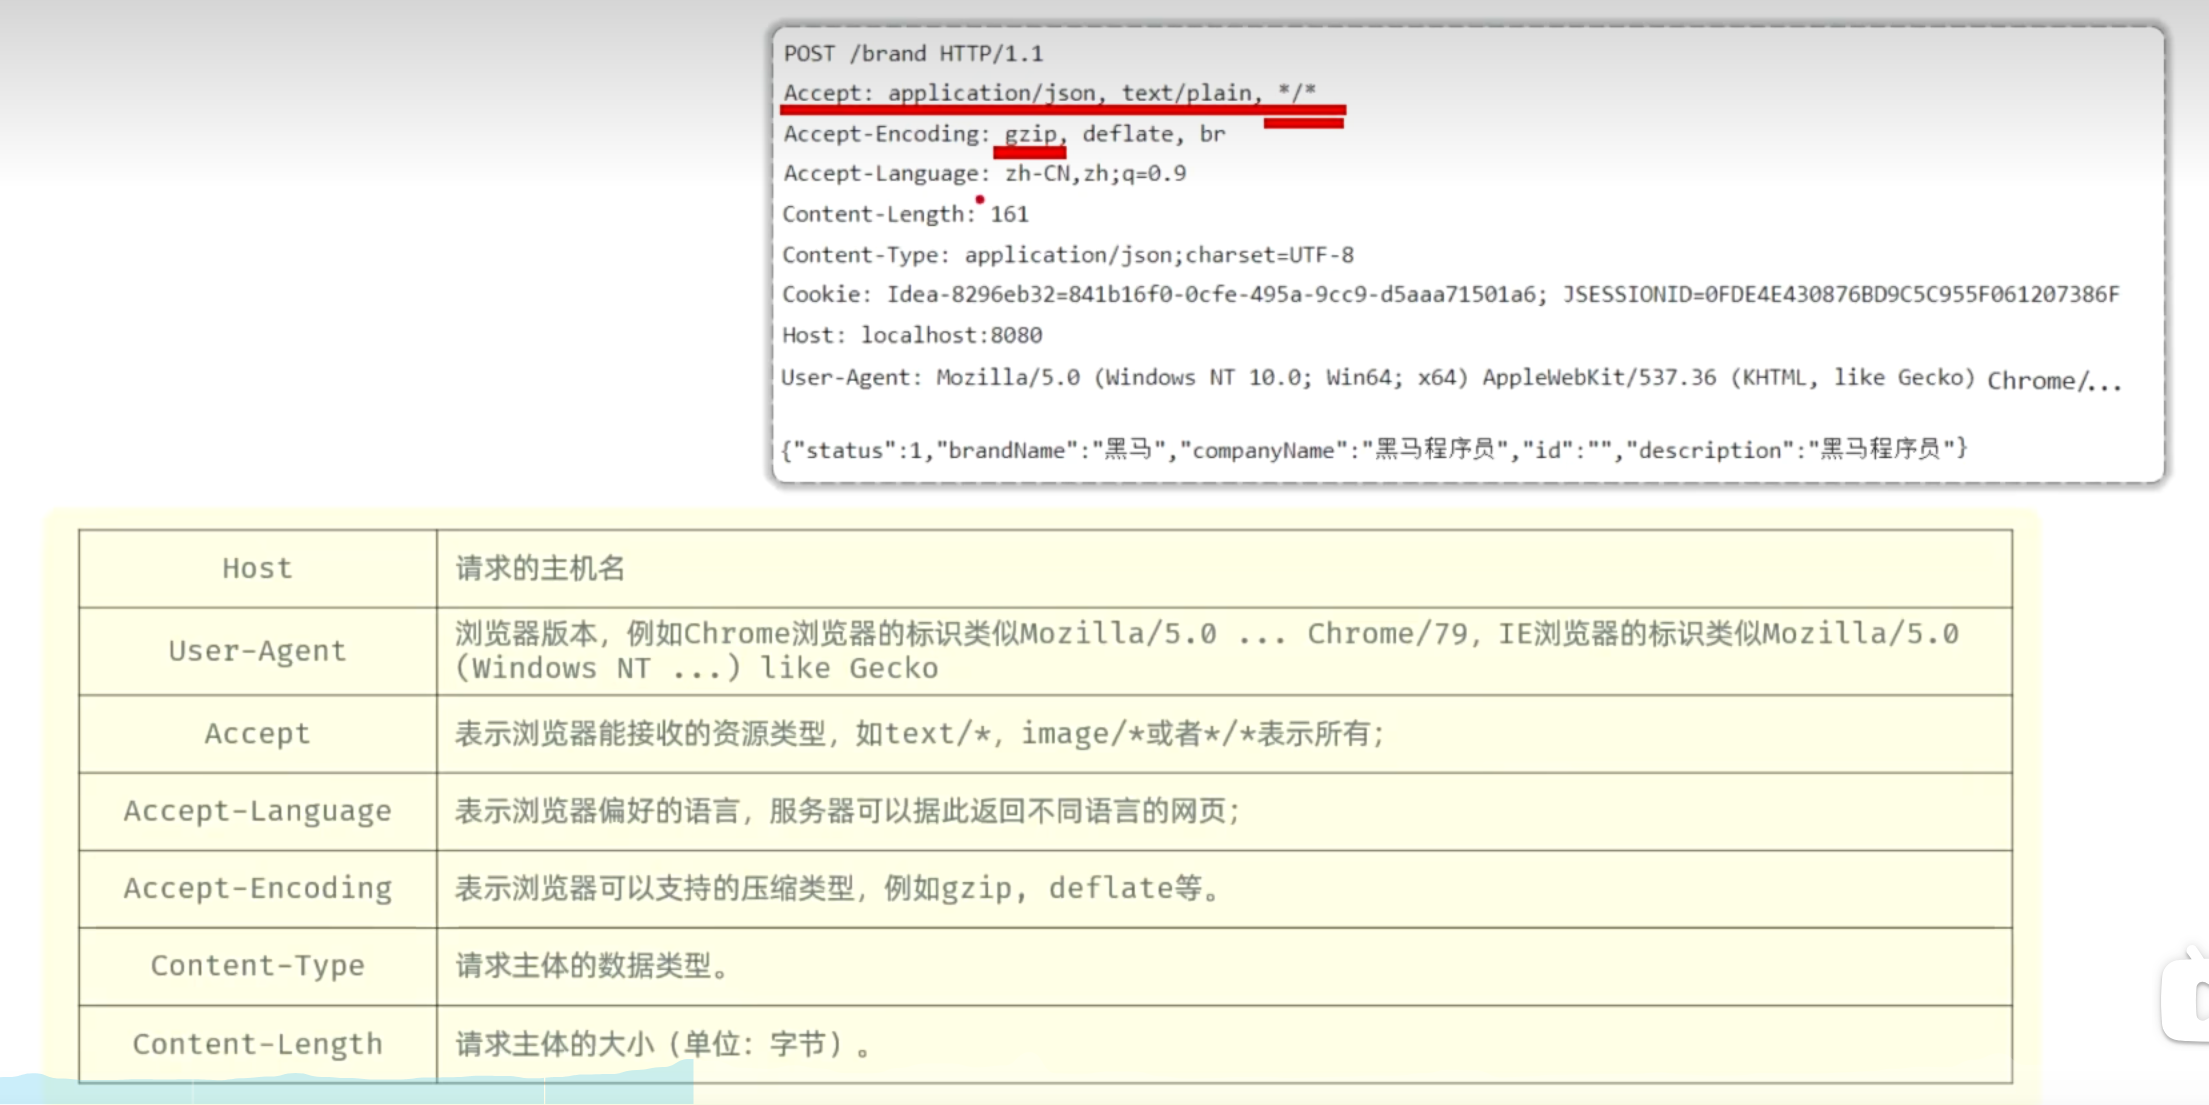Select the Content-Length table cell
The width and height of the screenshot is (2209, 1105).
pos(257,1044)
